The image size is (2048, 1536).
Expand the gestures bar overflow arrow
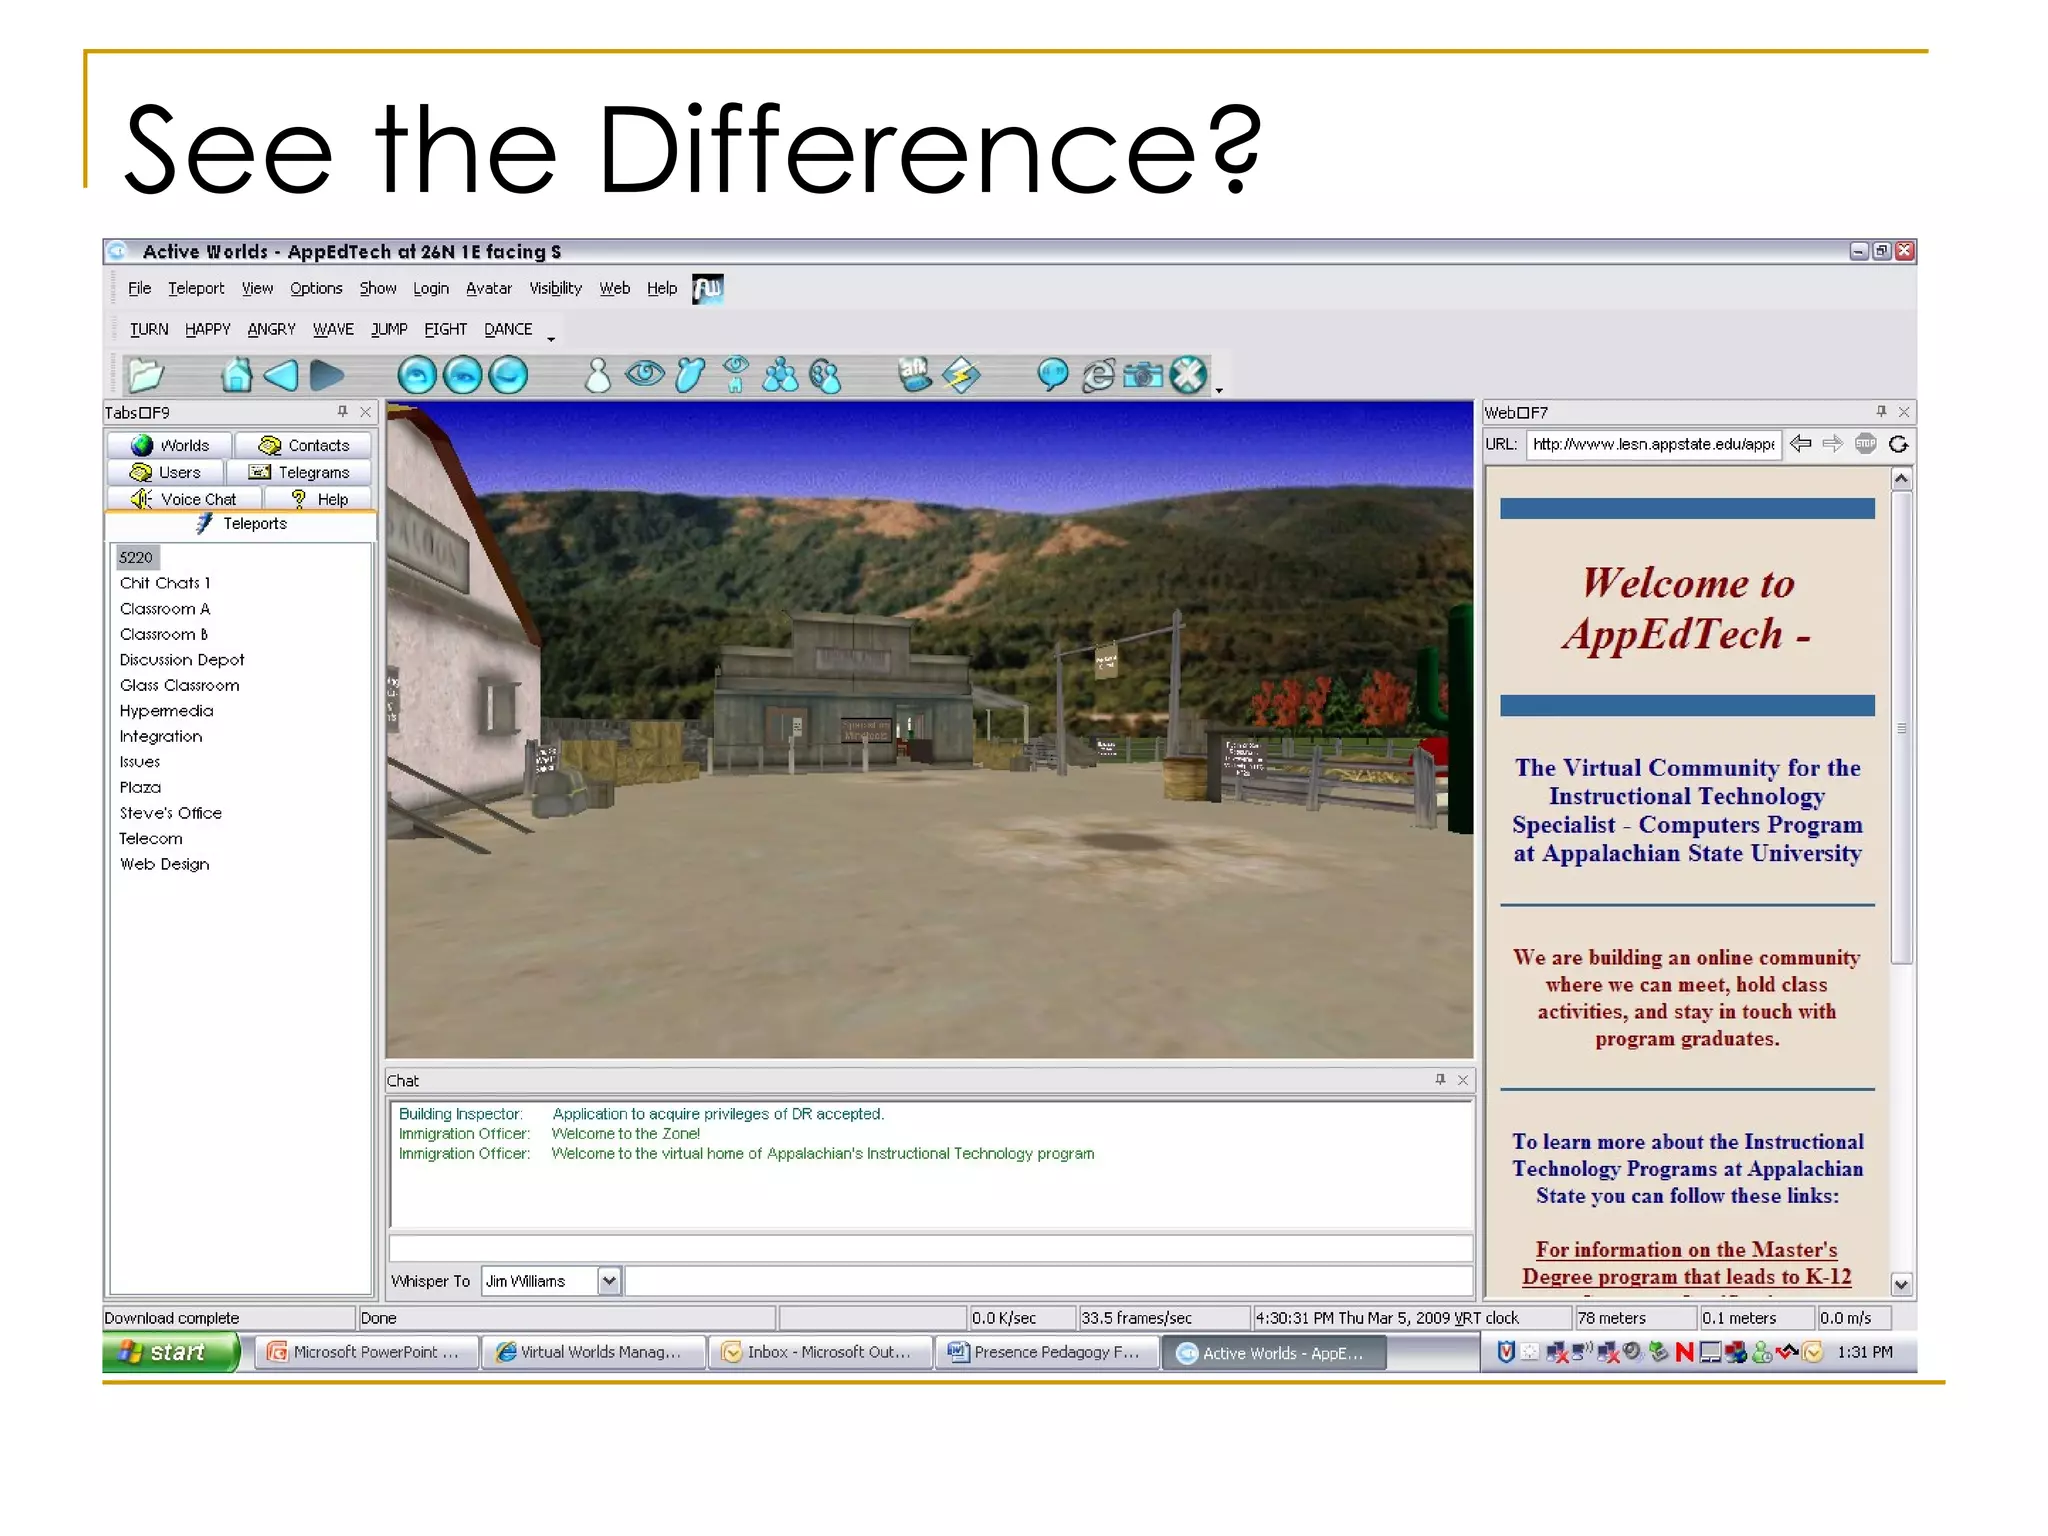click(551, 339)
